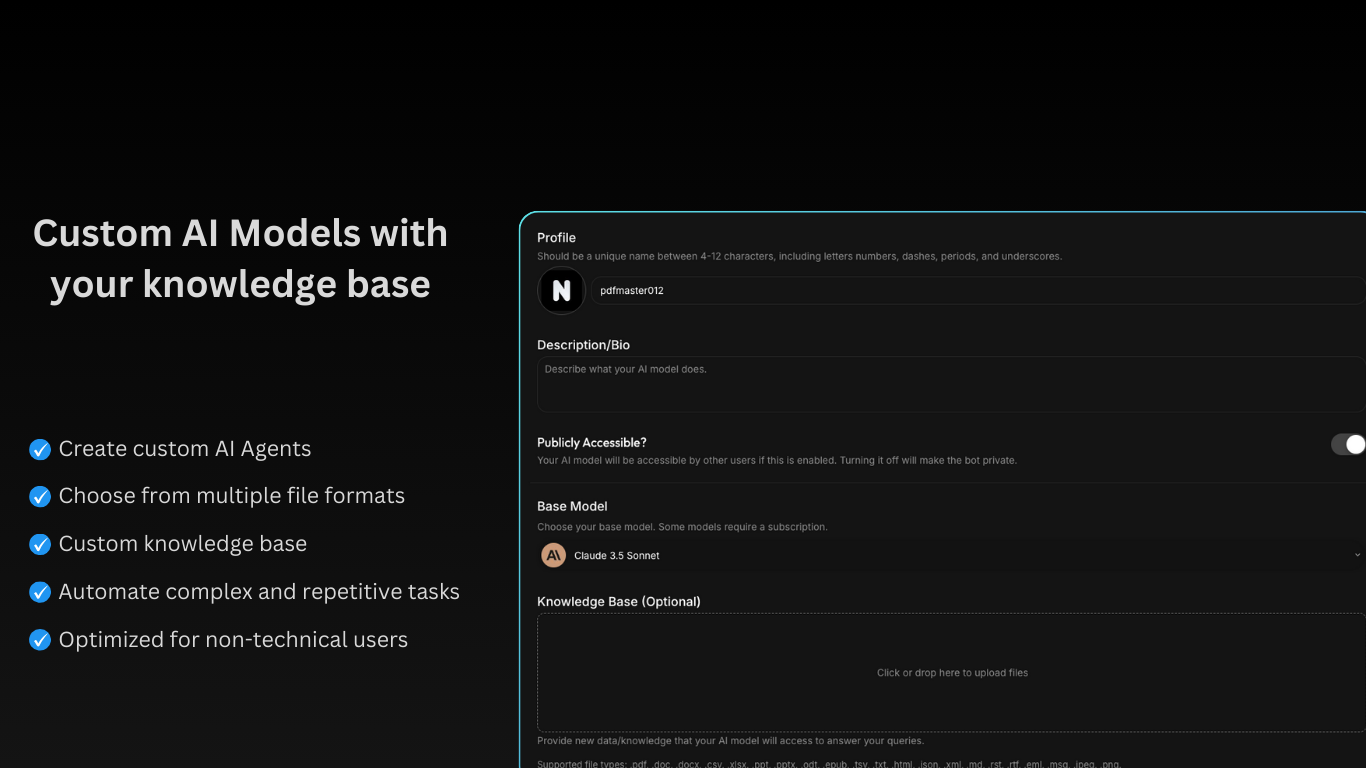This screenshot has height=768, width=1366.
Task: Click the N profile avatar icon
Action: (561, 291)
